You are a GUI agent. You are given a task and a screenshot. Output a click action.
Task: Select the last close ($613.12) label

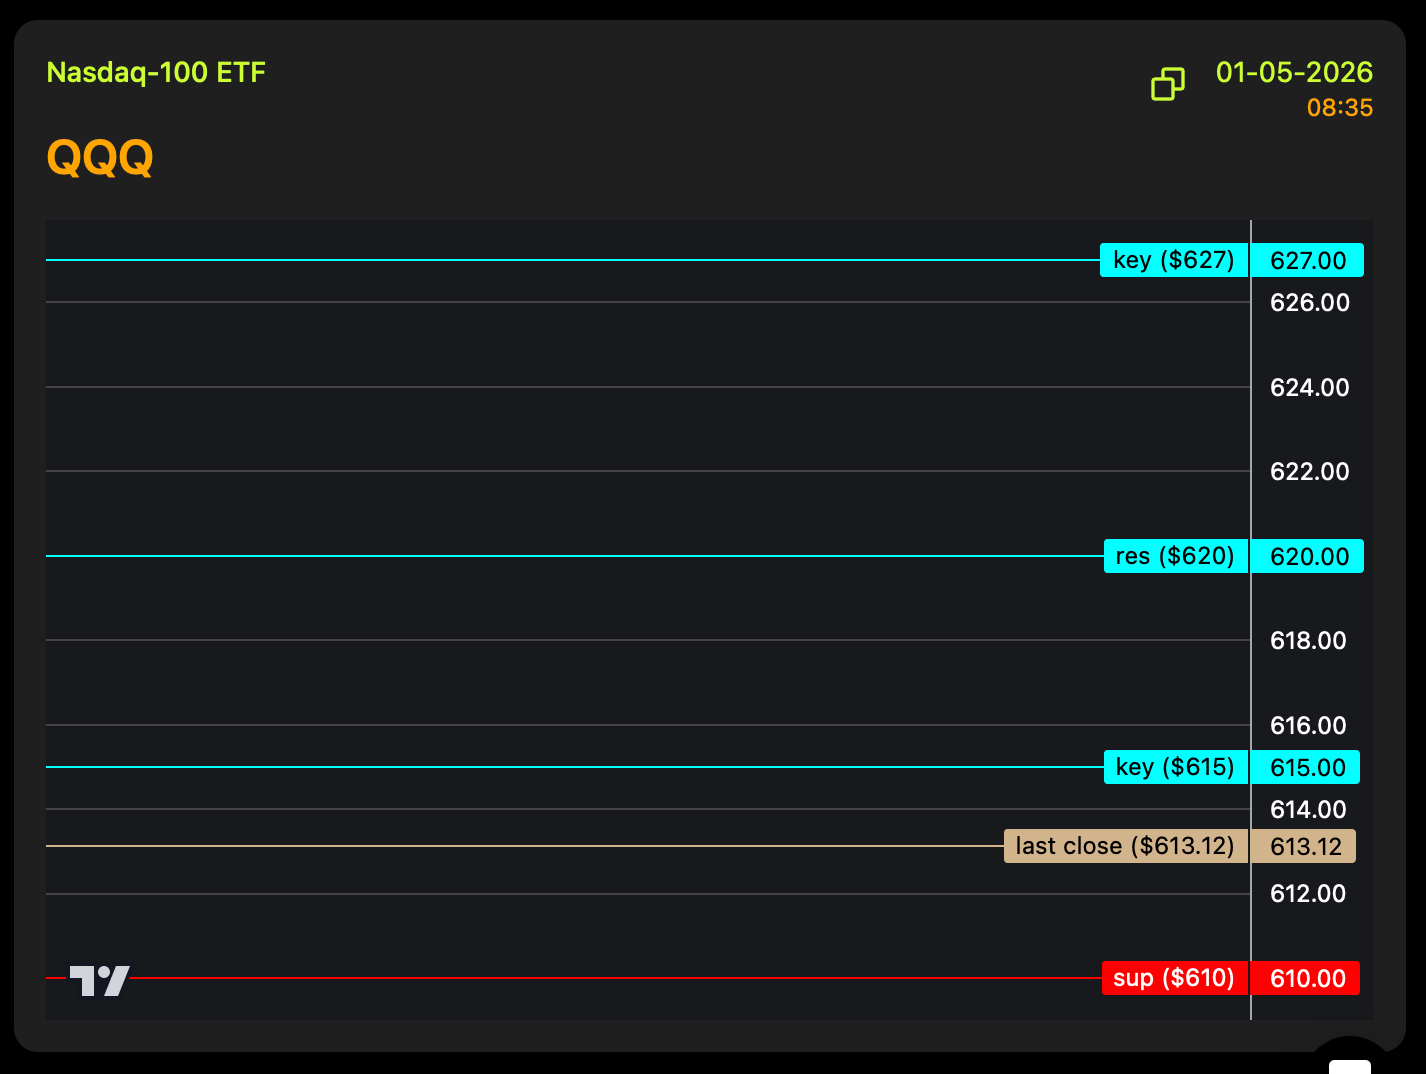point(1125,846)
